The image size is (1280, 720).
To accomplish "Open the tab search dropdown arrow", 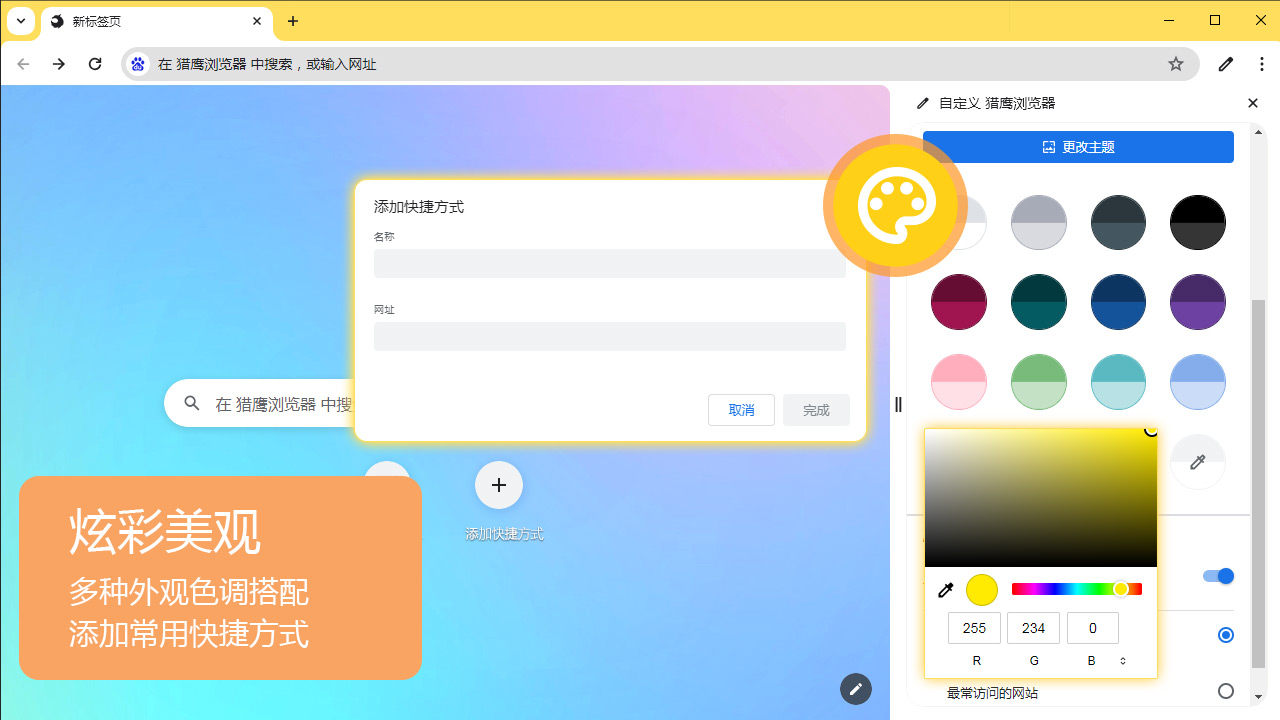I will click(21, 21).
